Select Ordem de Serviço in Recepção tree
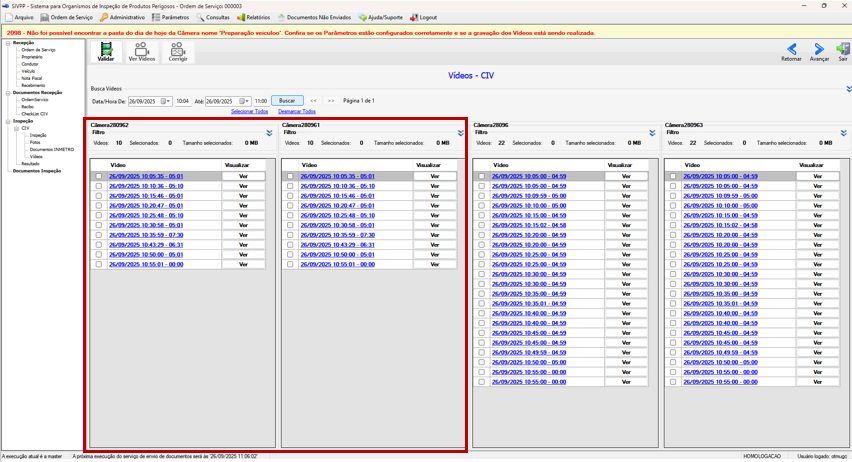852x462 pixels. pyautogui.click(x=39, y=50)
